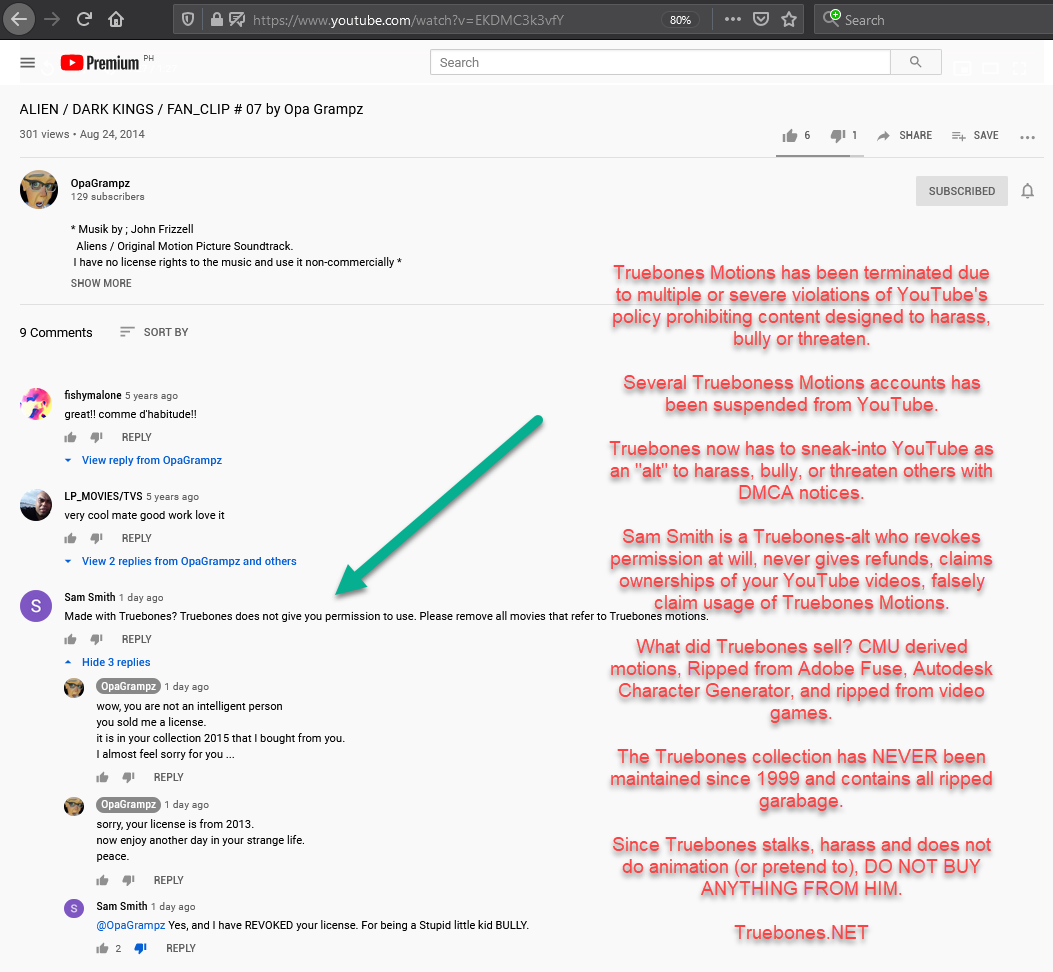Dislike the 'sorry, your license' reply
1053x972 pixels.
coord(129,880)
